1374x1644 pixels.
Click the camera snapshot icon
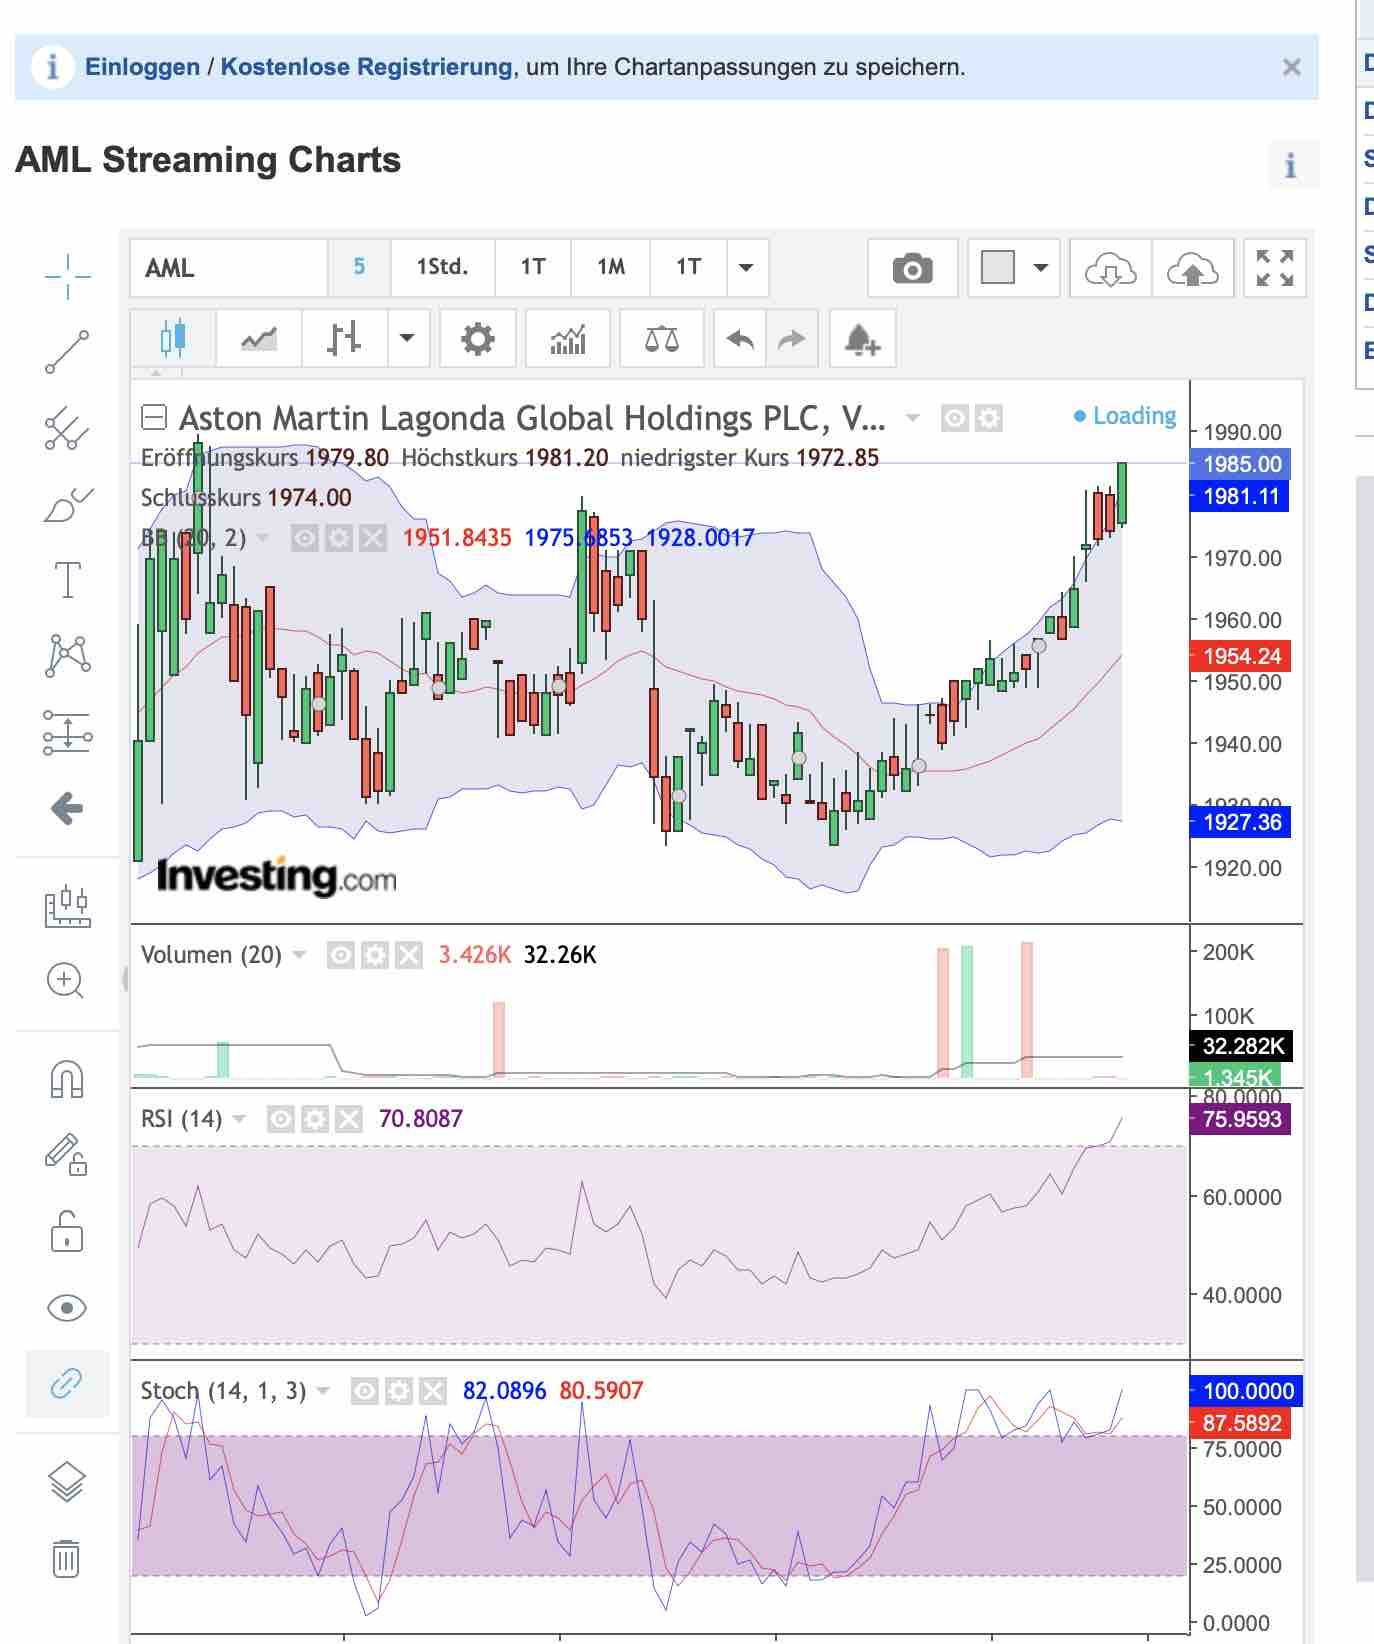(x=911, y=268)
